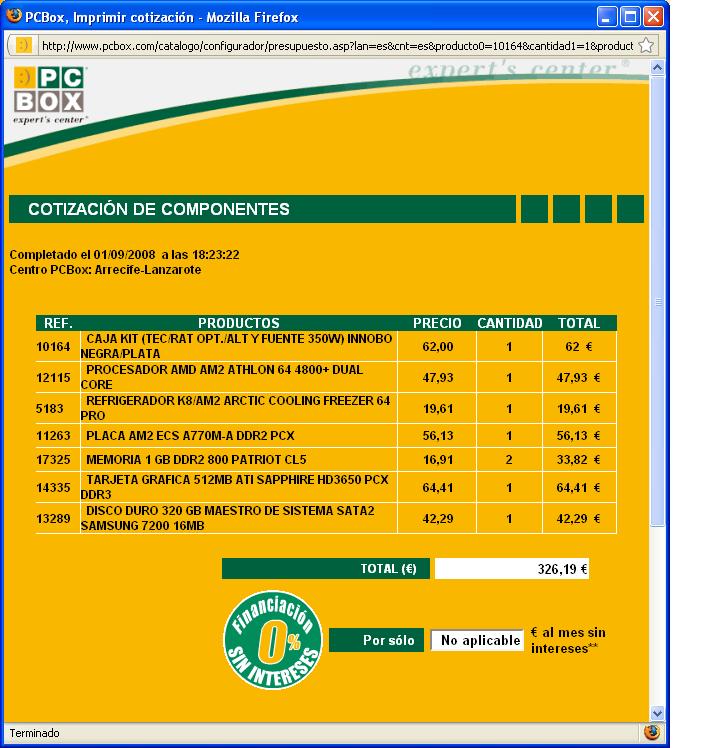Click the 47,93 € row total
The height and width of the screenshot is (748, 703).
579,378
